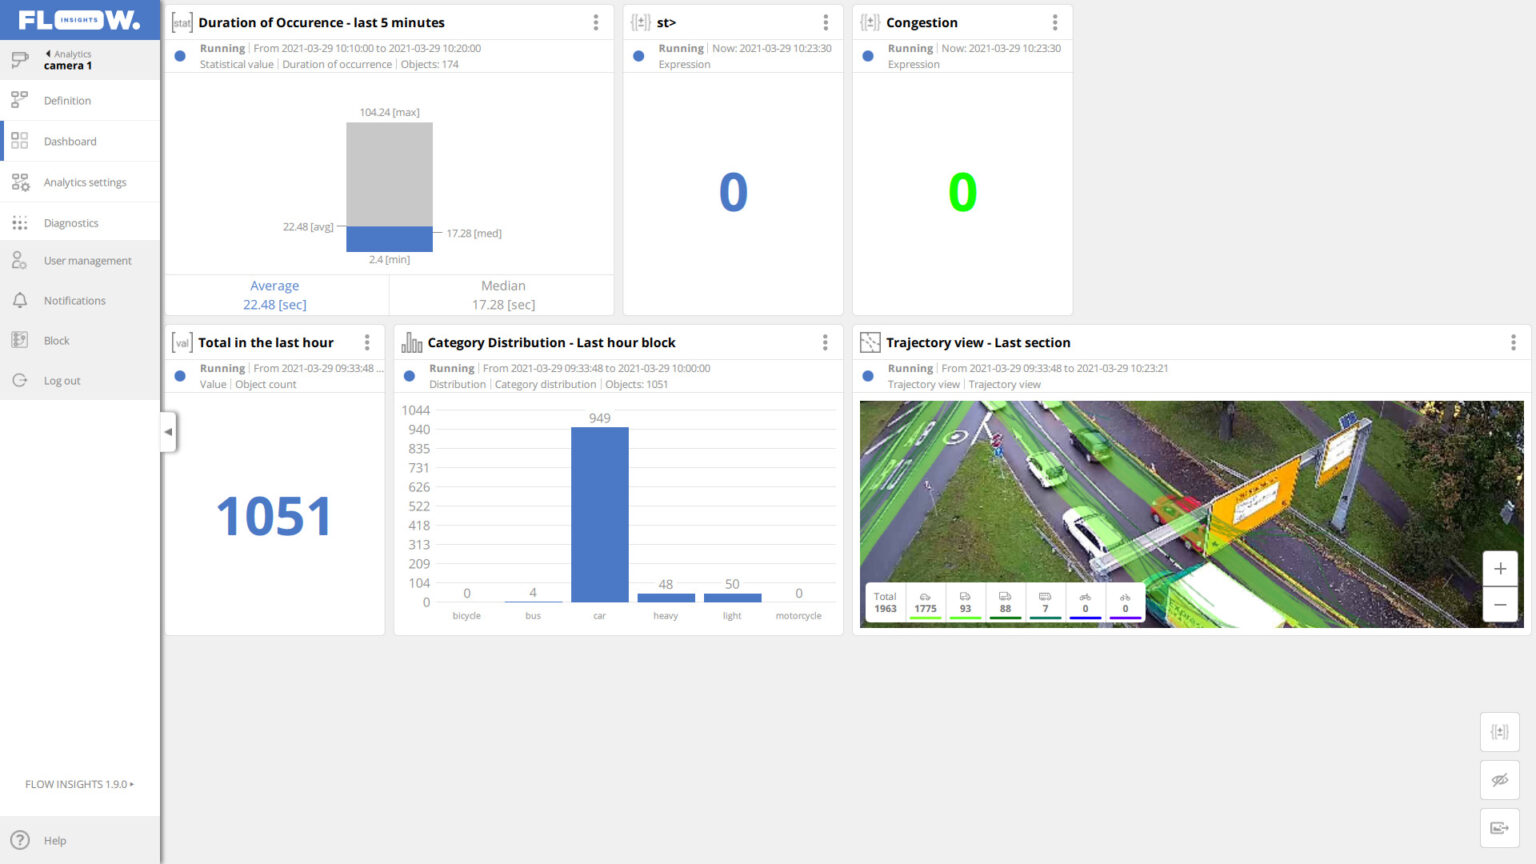Click the FLOW logo at the top
Image resolution: width=1536 pixels, height=864 pixels.
tap(80, 18)
